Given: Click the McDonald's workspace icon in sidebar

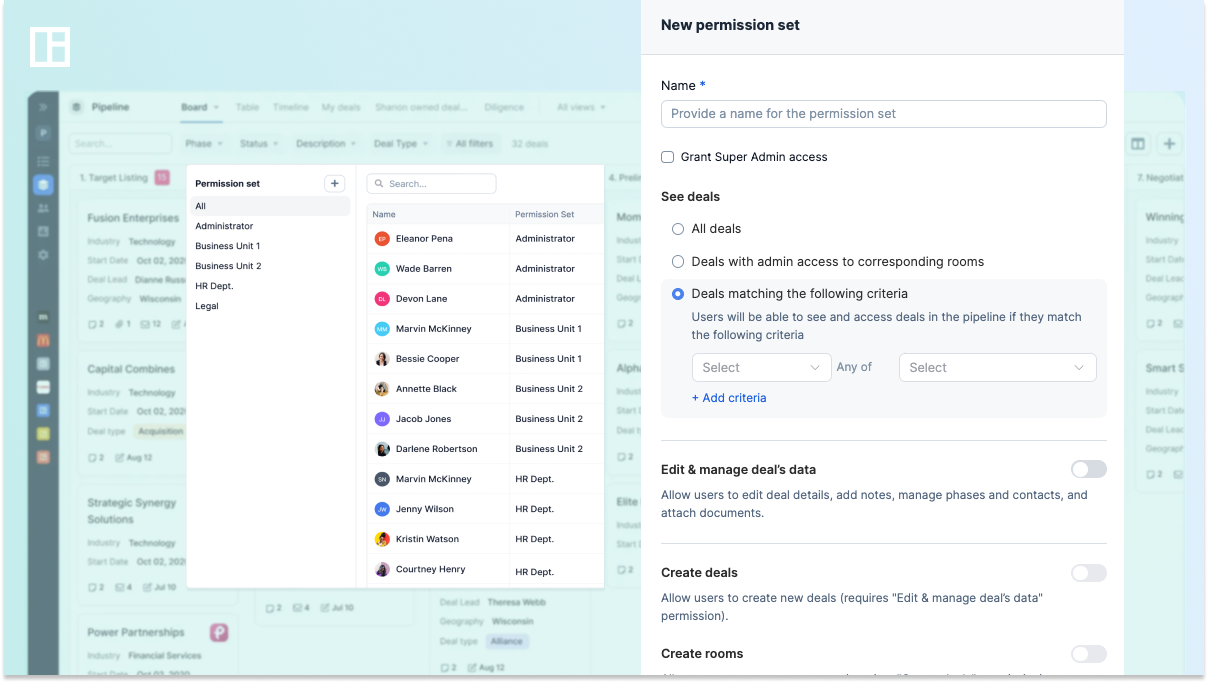Looking at the screenshot, I should tap(43, 341).
